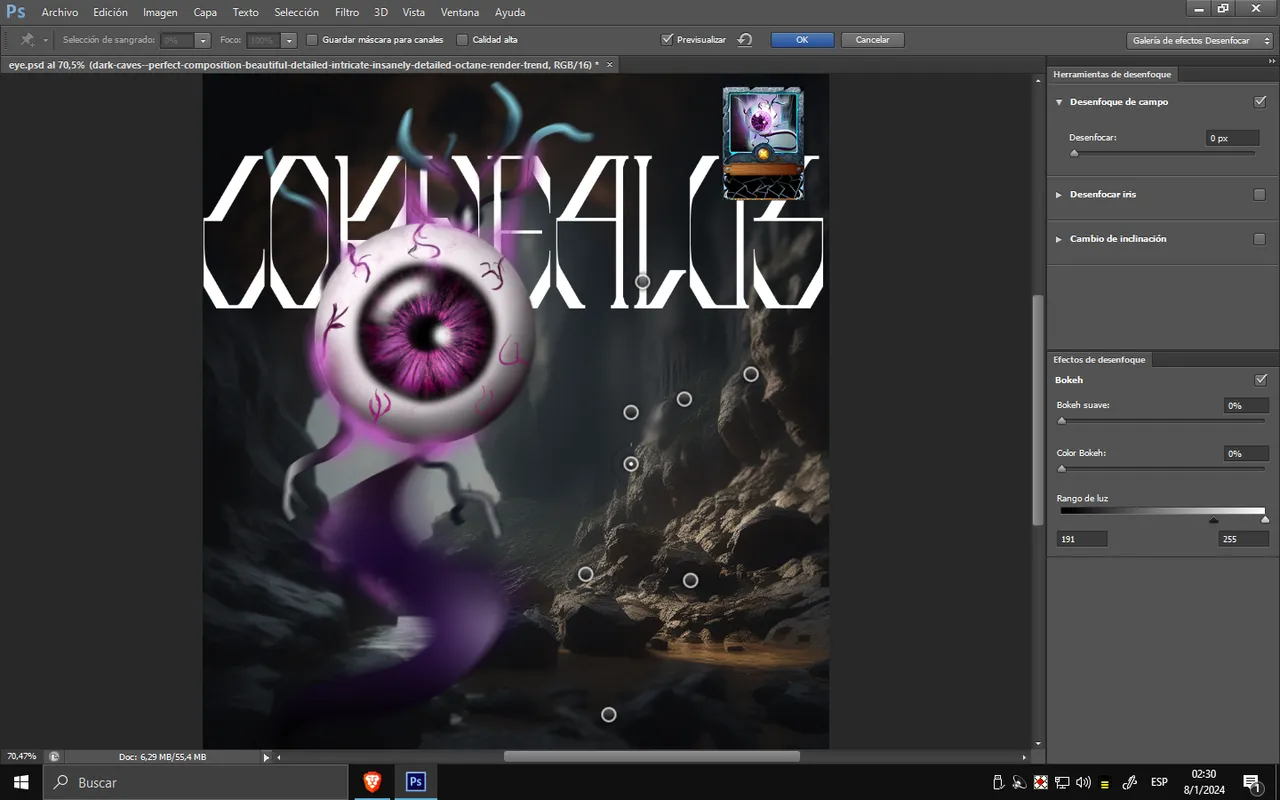Click the Brave browser taskbar icon

[371, 782]
